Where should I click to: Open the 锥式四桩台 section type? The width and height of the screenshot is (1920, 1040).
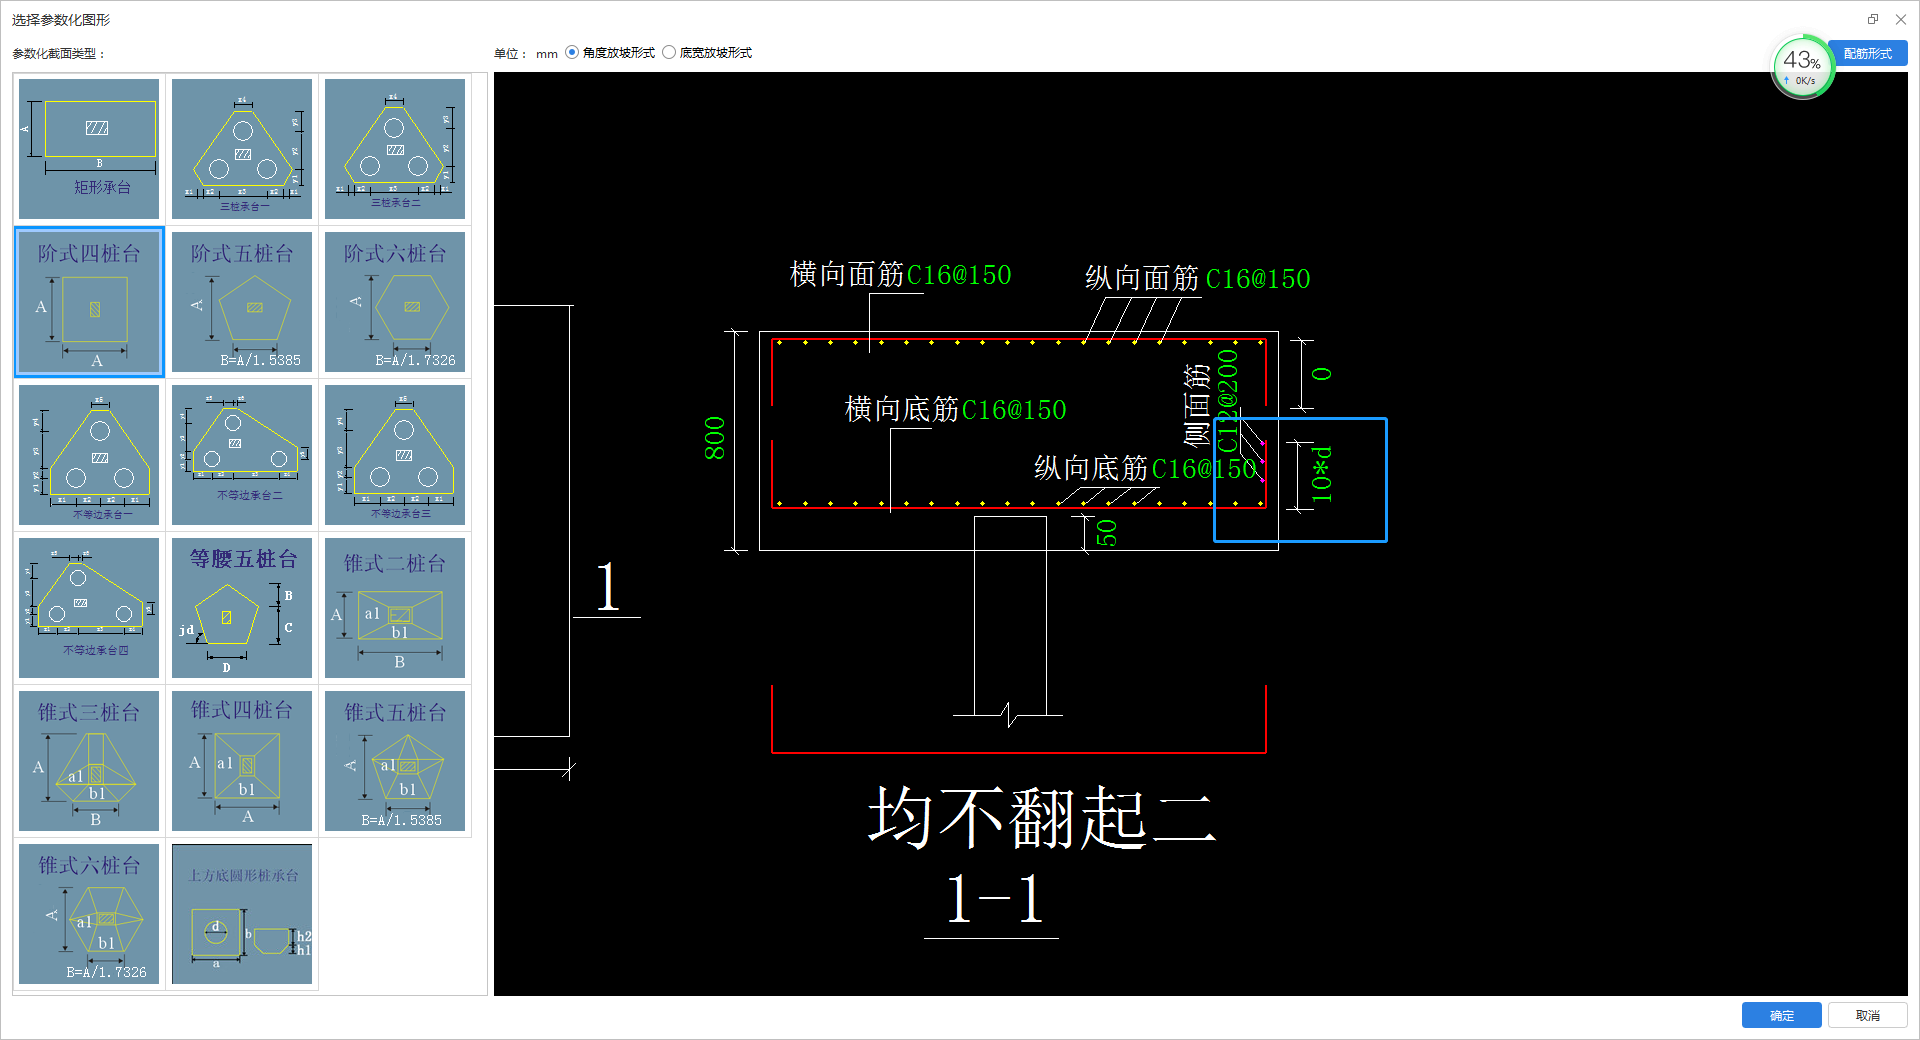pyautogui.click(x=242, y=761)
